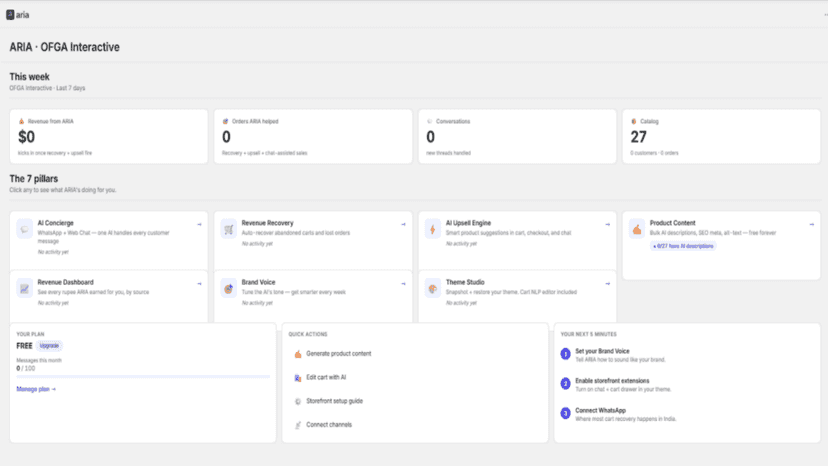Viewport: 828px width, 466px height.
Task: Click the Catalog stat icon
Action: click(x=634, y=122)
